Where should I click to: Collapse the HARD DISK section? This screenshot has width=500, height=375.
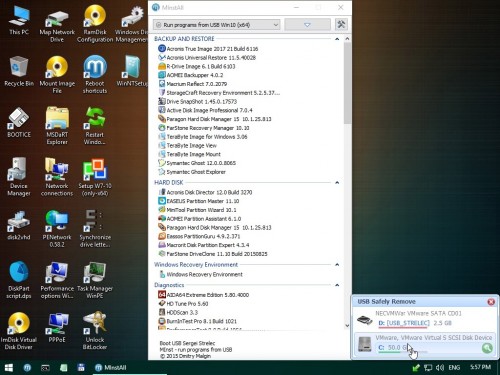(x=337, y=183)
